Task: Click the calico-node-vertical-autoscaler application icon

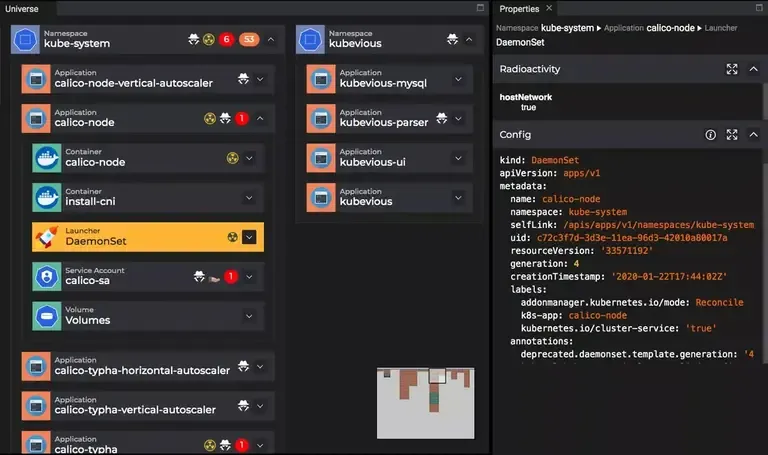Action: click(x=36, y=79)
